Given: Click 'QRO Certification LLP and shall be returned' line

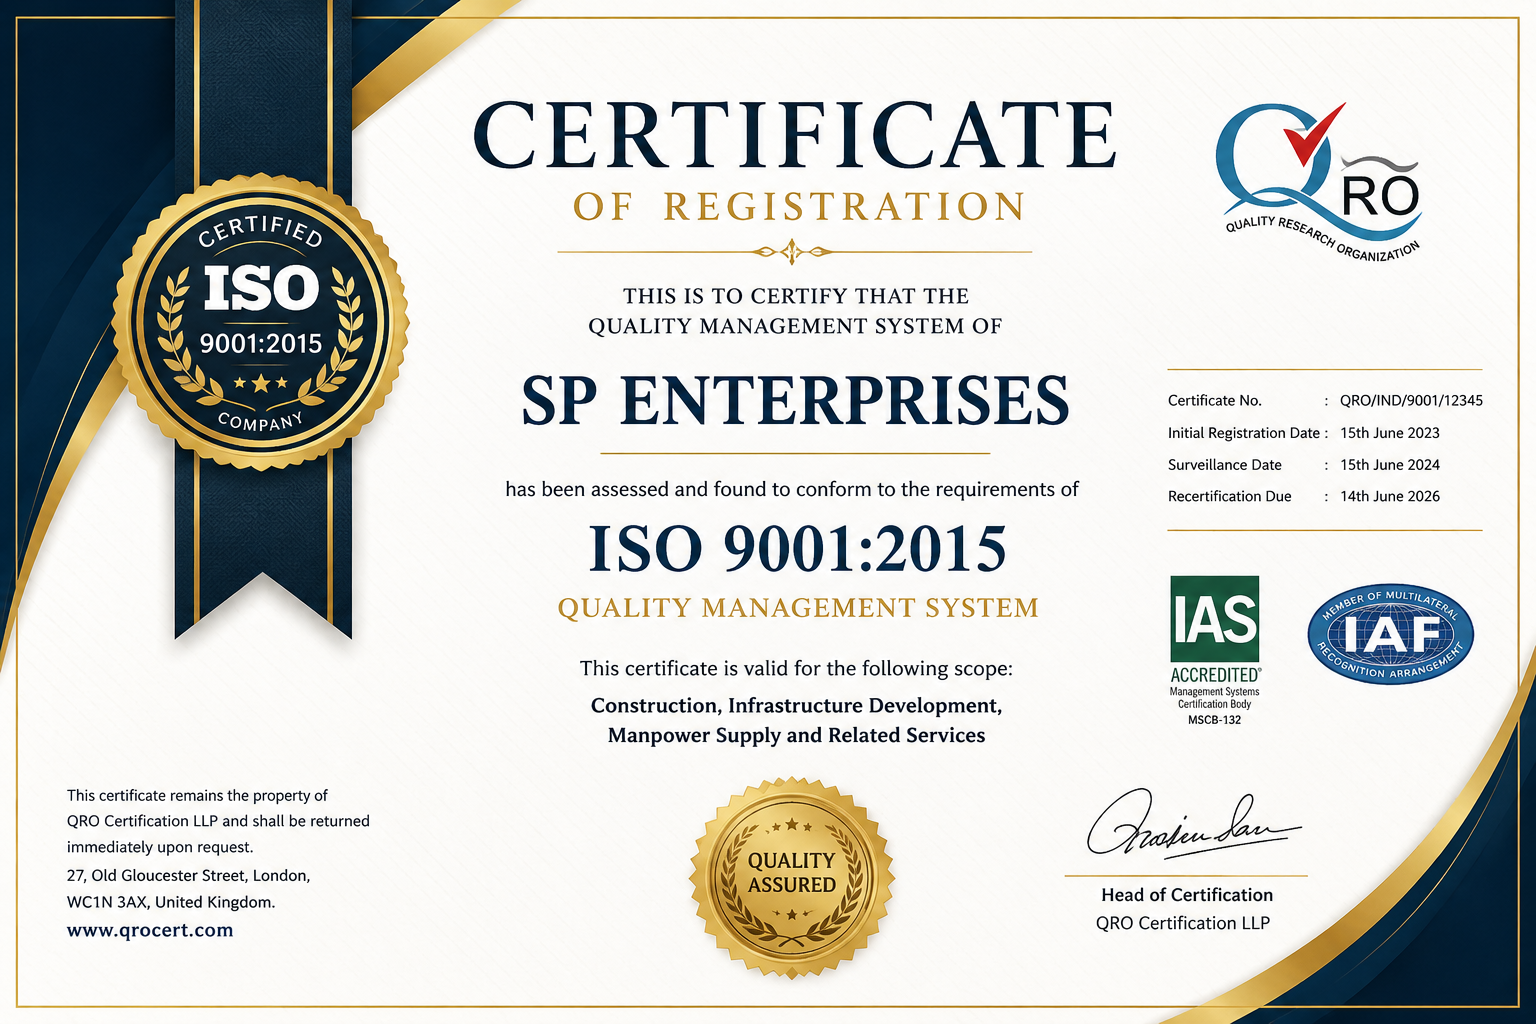Looking at the screenshot, I should click(218, 821).
